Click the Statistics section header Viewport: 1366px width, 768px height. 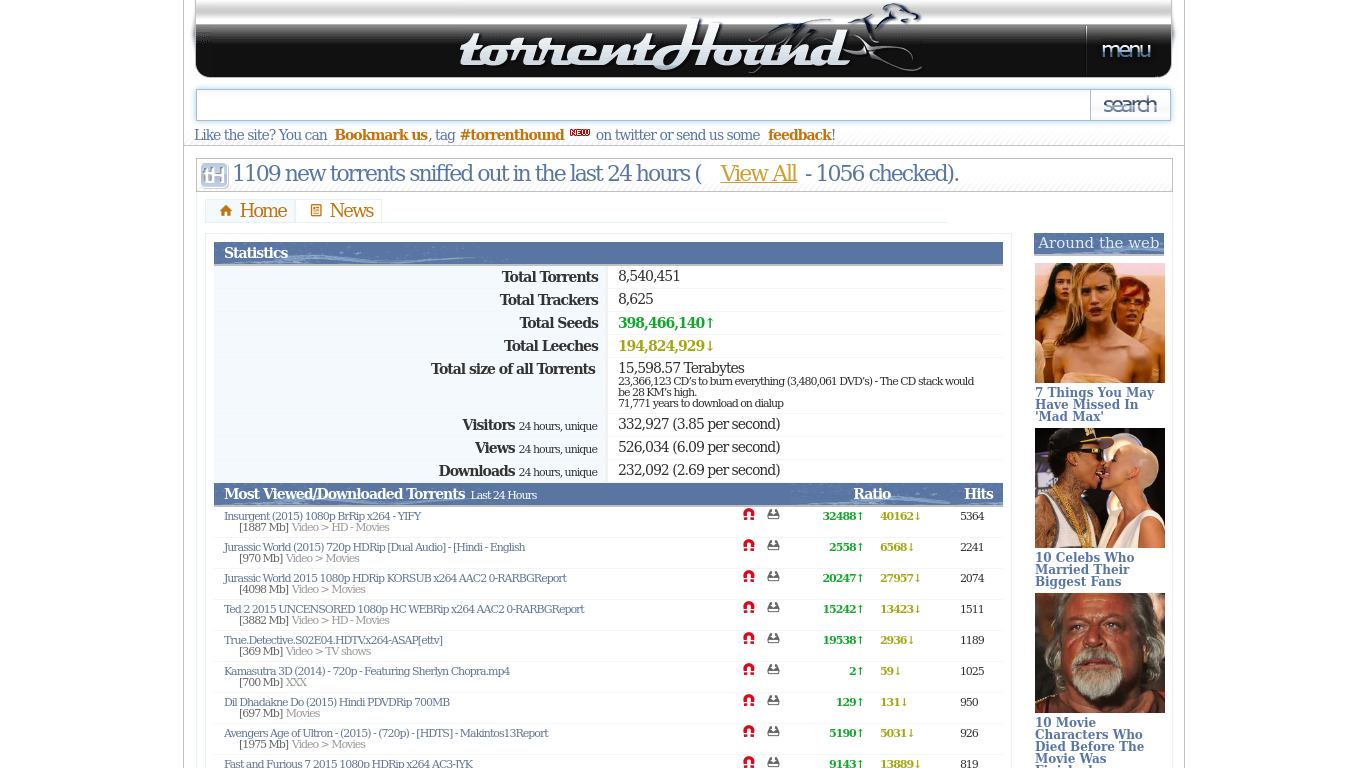pos(608,253)
